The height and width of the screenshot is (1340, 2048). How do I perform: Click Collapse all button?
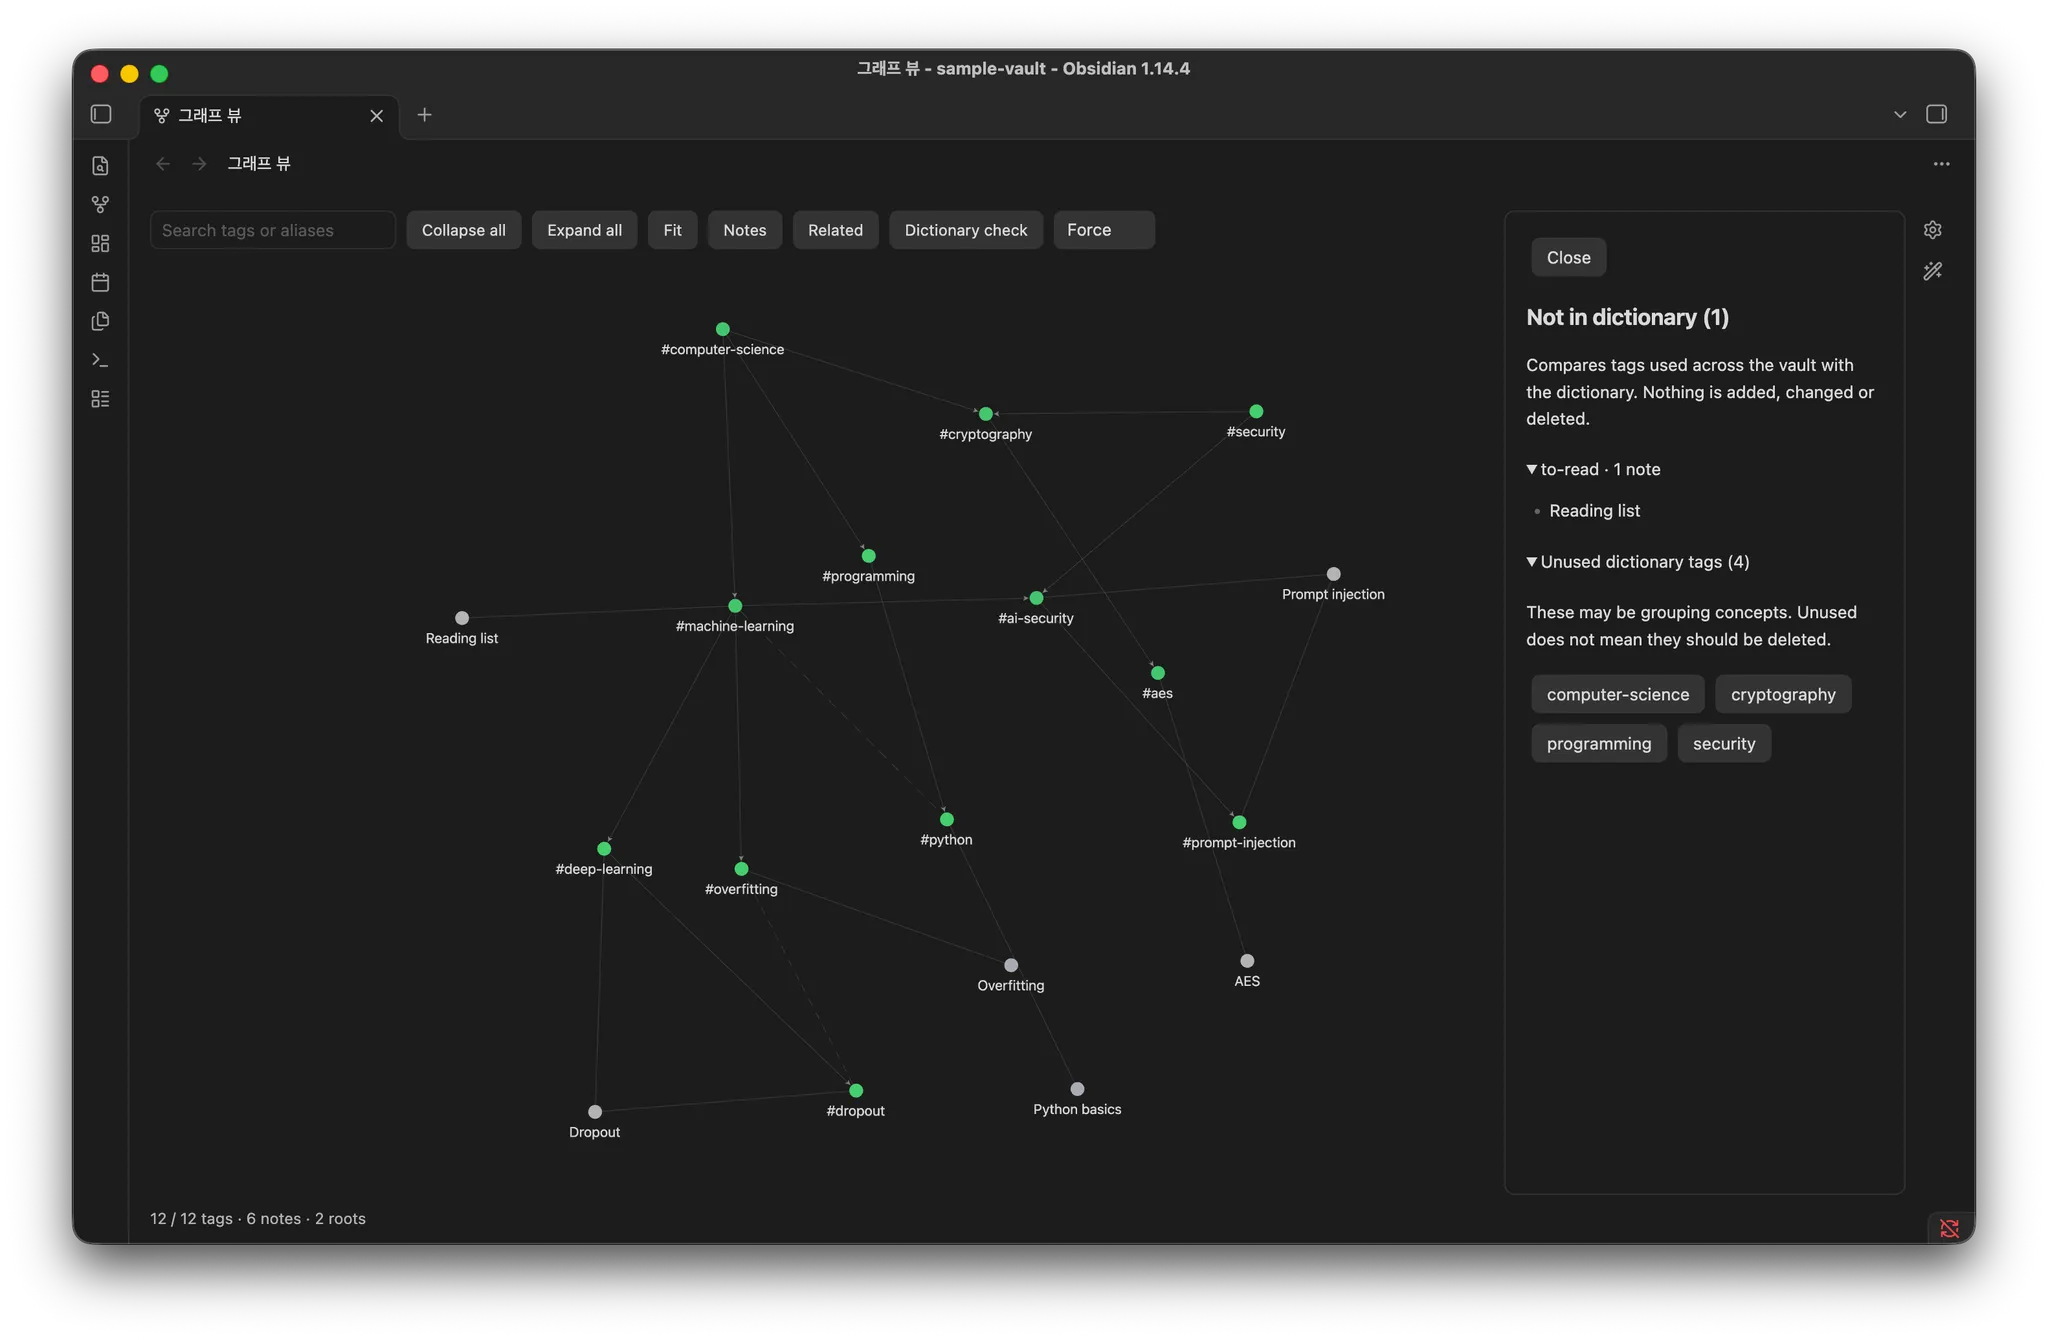click(x=463, y=230)
